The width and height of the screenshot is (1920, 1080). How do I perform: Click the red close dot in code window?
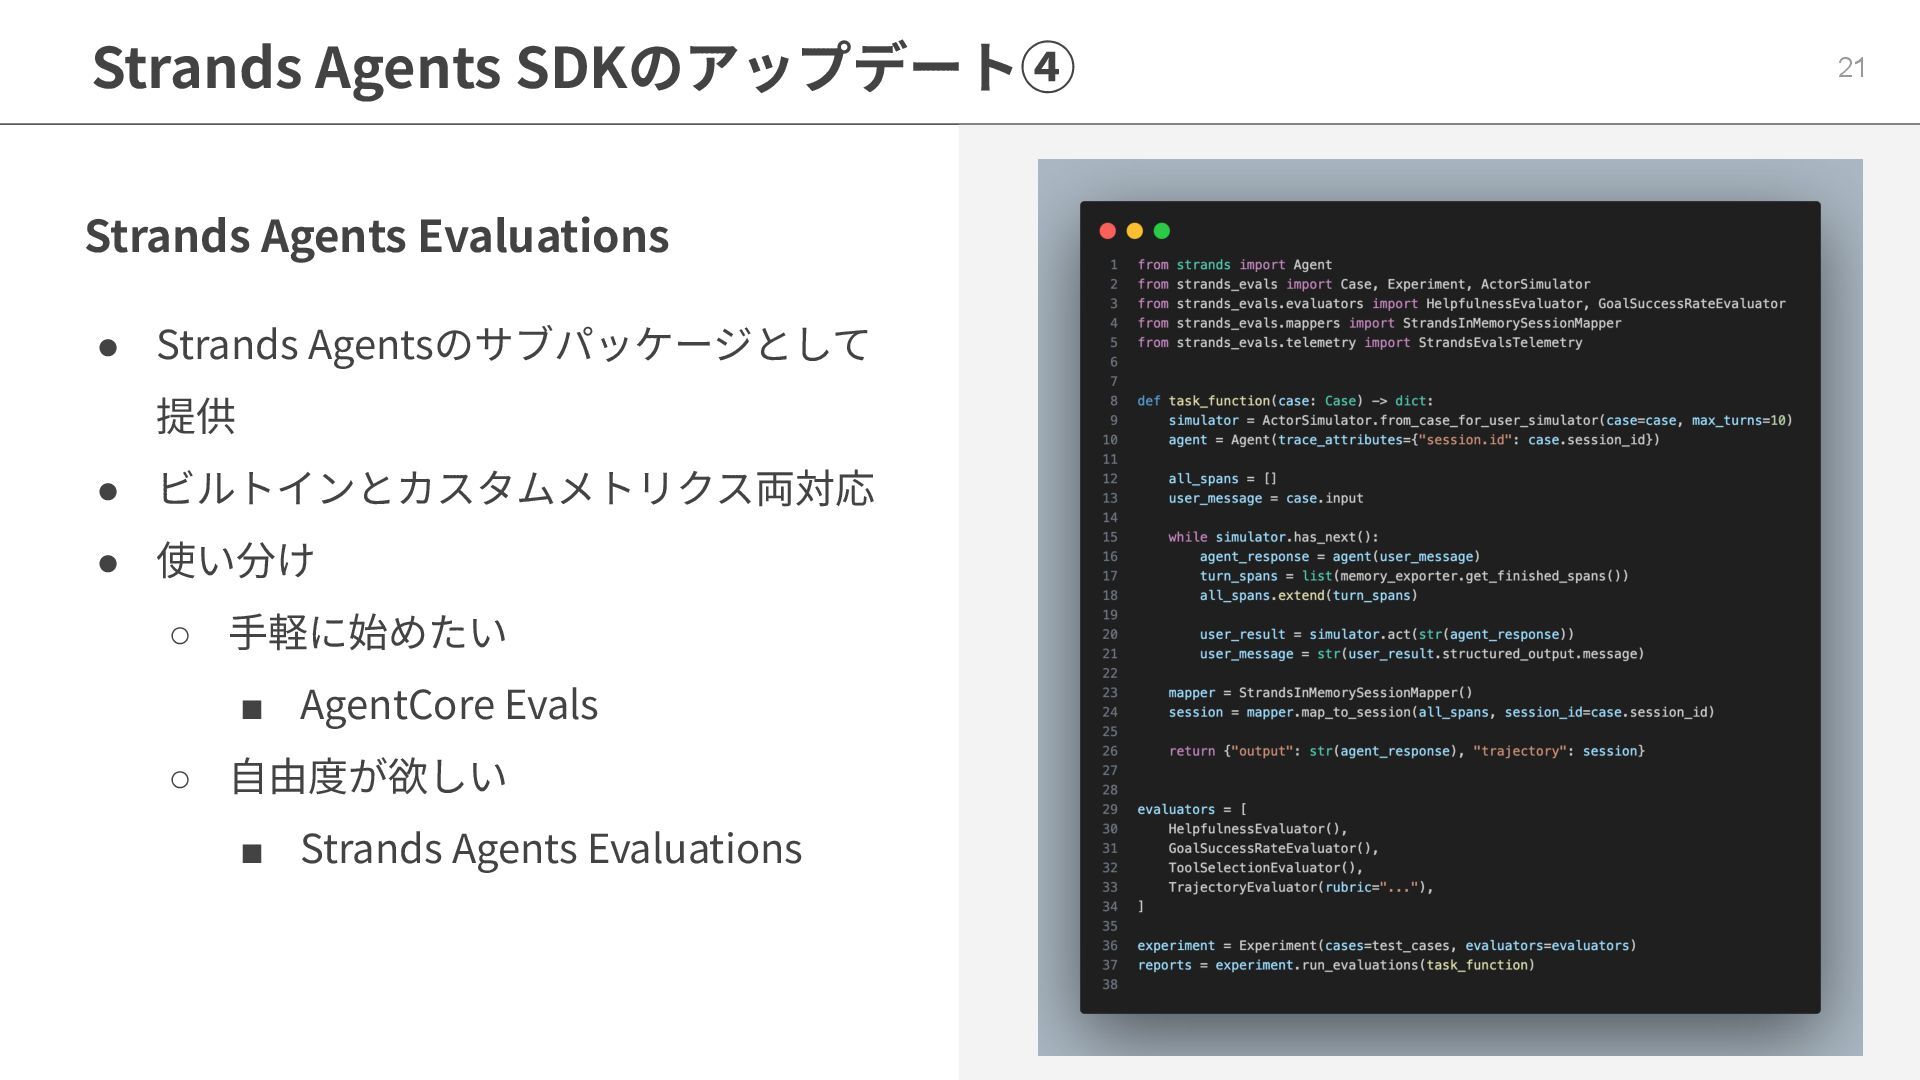click(x=1107, y=231)
